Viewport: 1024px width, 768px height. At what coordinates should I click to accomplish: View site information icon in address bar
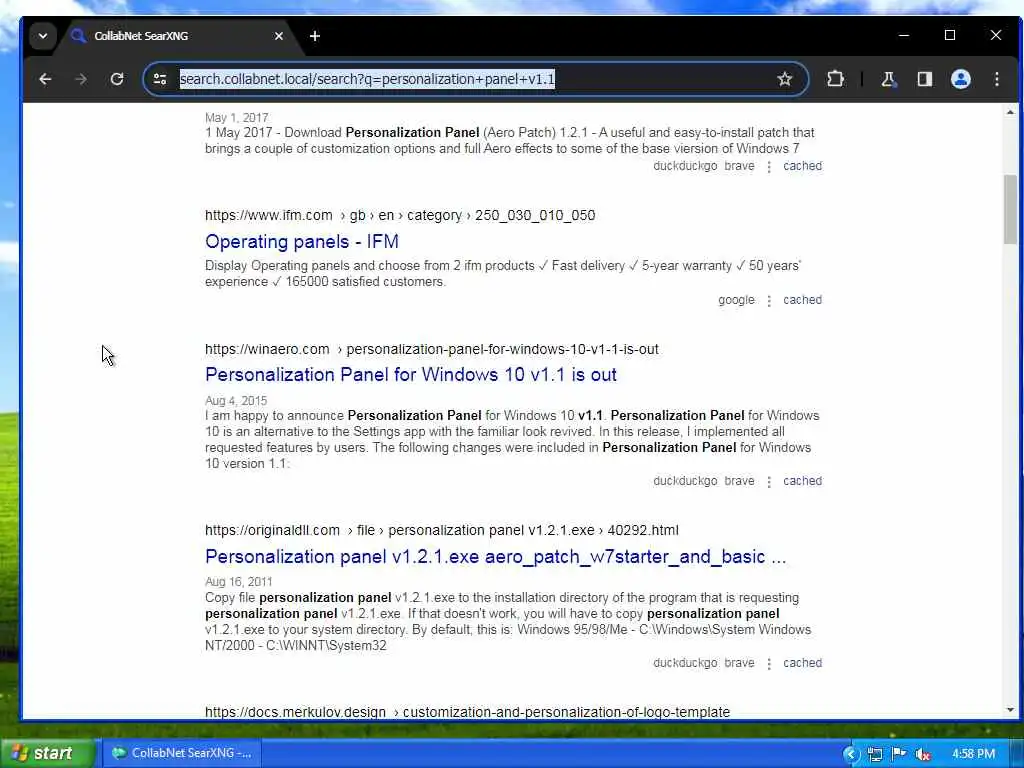(x=160, y=79)
